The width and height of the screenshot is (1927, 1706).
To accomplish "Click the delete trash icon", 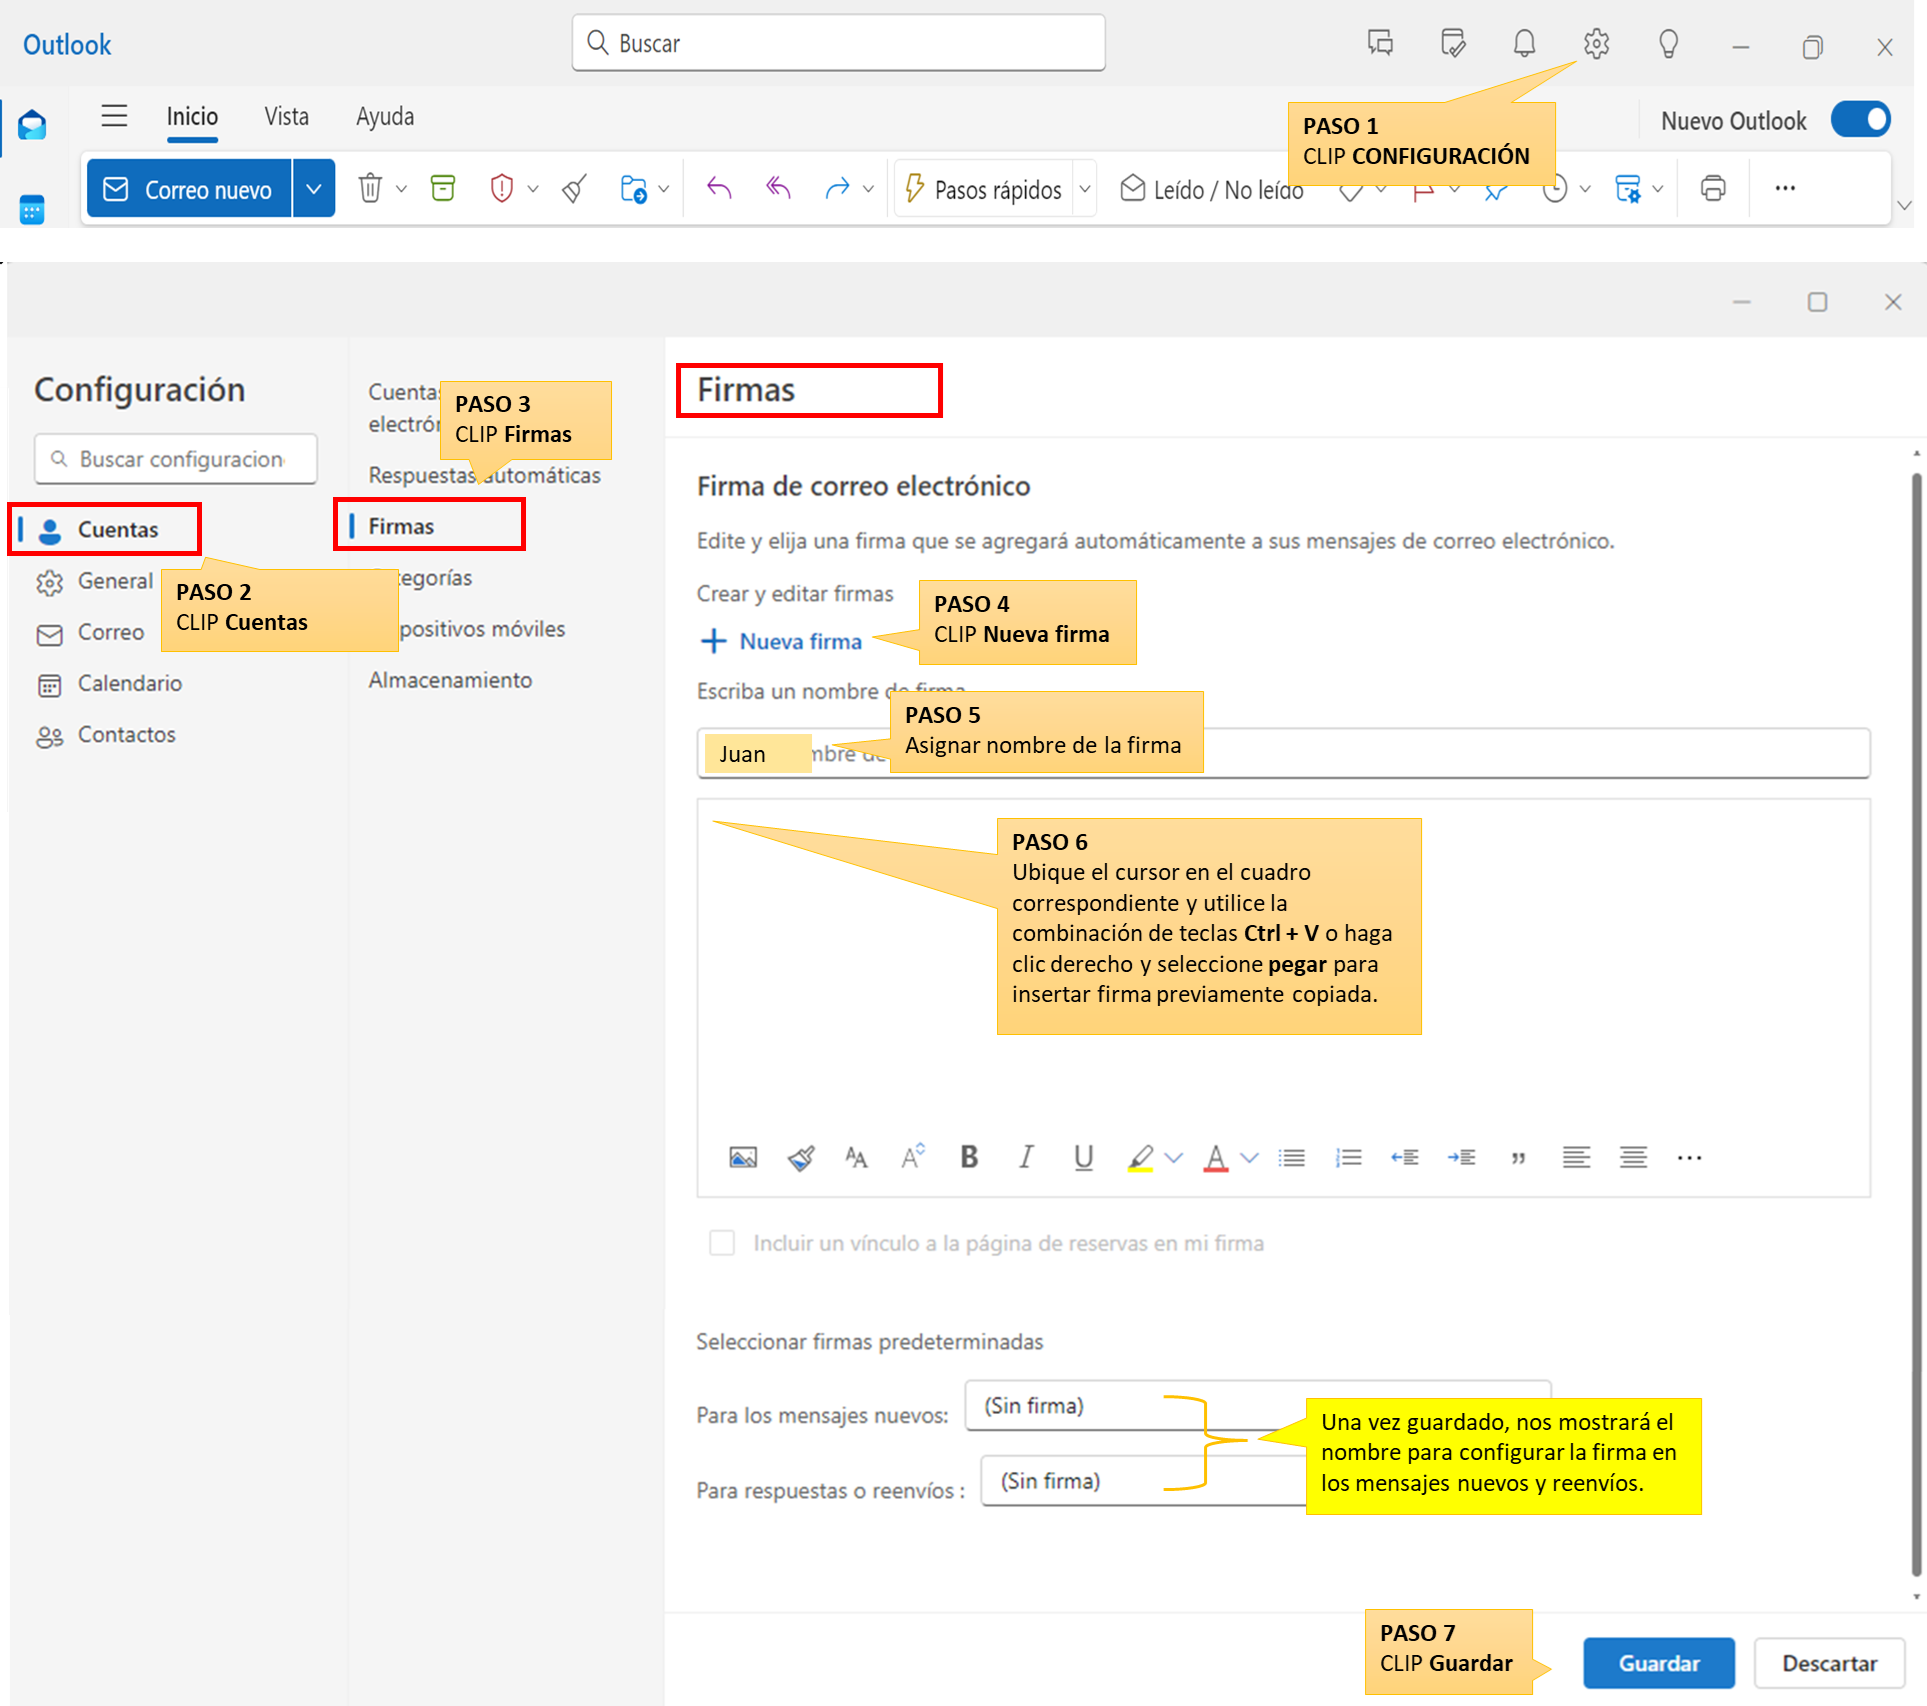I will 370,188.
